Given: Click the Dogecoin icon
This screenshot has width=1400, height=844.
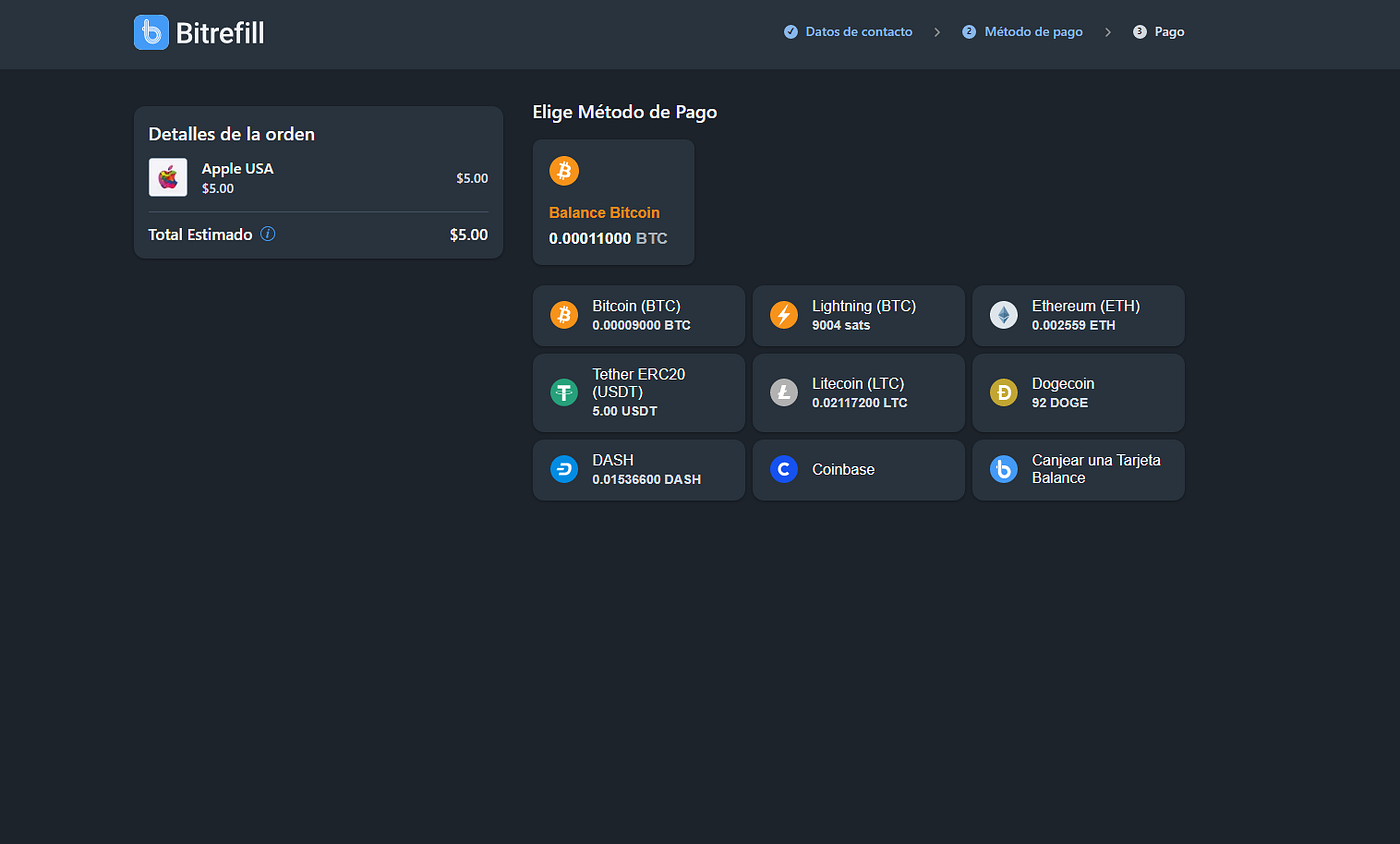Looking at the screenshot, I should tap(1004, 392).
